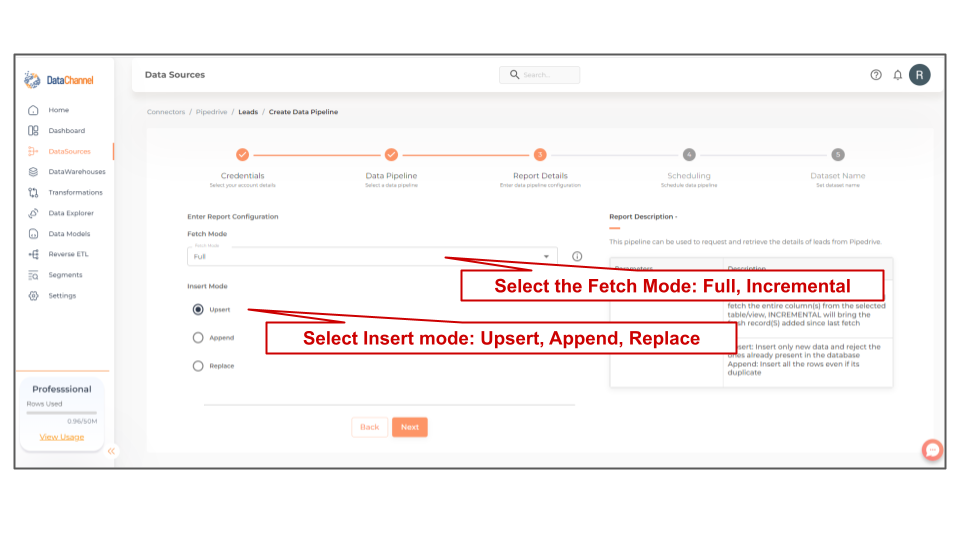This screenshot has height=540, width=960.
Task: Click Scheduling step circle 4
Action: tap(689, 155)
